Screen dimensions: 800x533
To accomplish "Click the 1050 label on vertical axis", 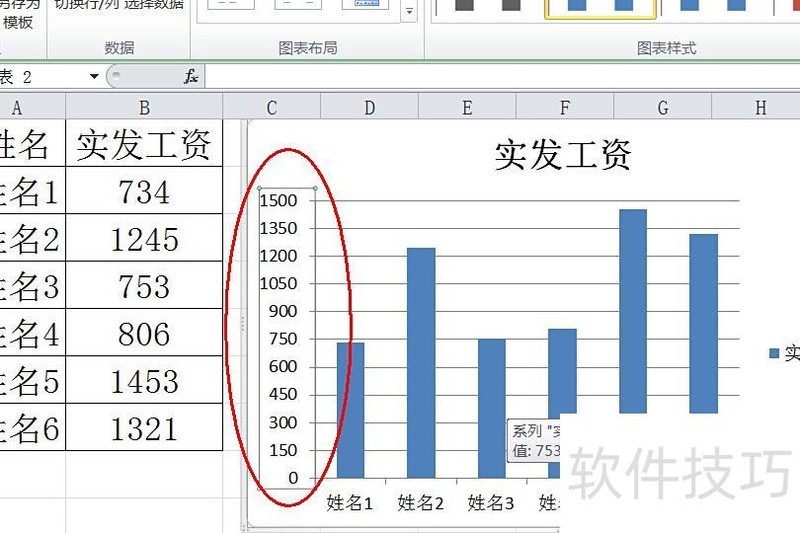I will coord(279,284).
